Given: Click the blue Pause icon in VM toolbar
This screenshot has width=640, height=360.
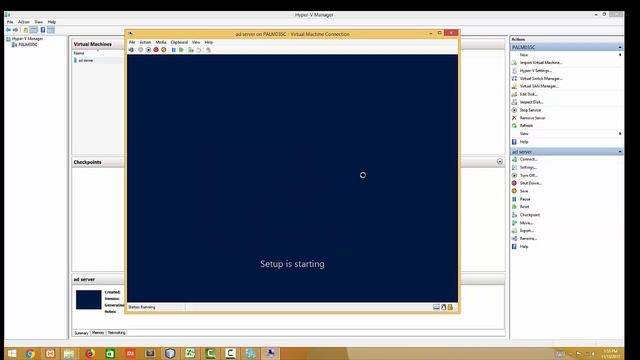Looking at the screenshot, I should point(173,50).
